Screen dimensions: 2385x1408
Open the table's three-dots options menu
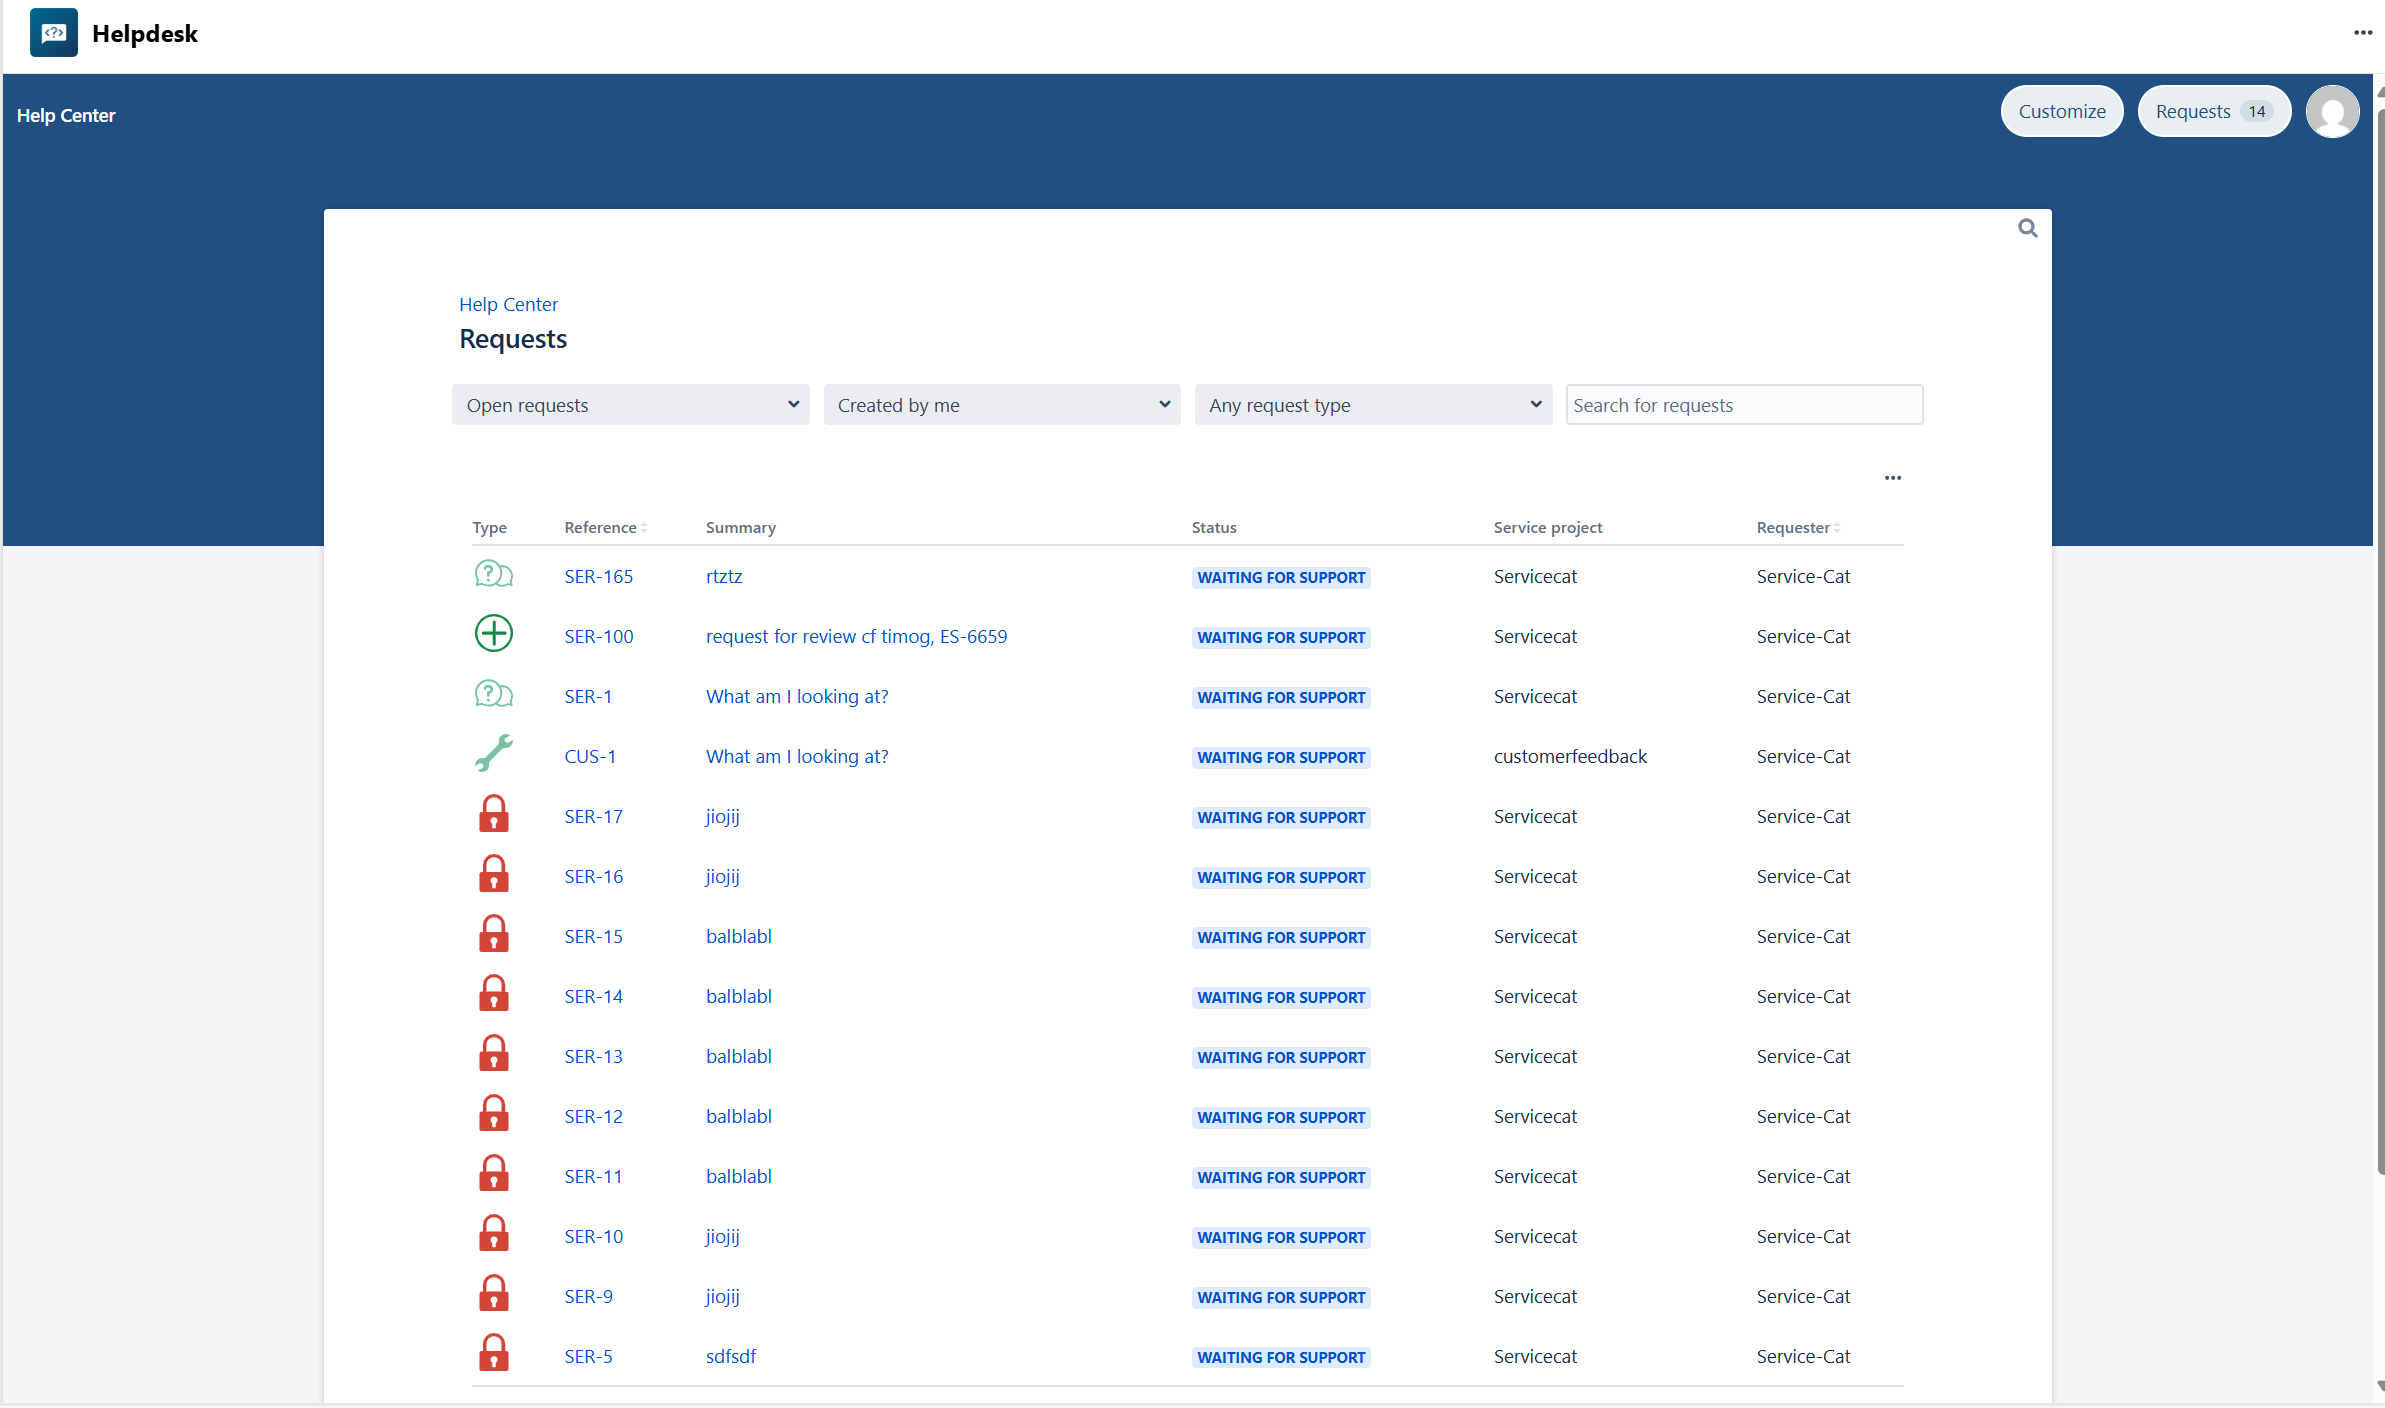pos(1892,478)
